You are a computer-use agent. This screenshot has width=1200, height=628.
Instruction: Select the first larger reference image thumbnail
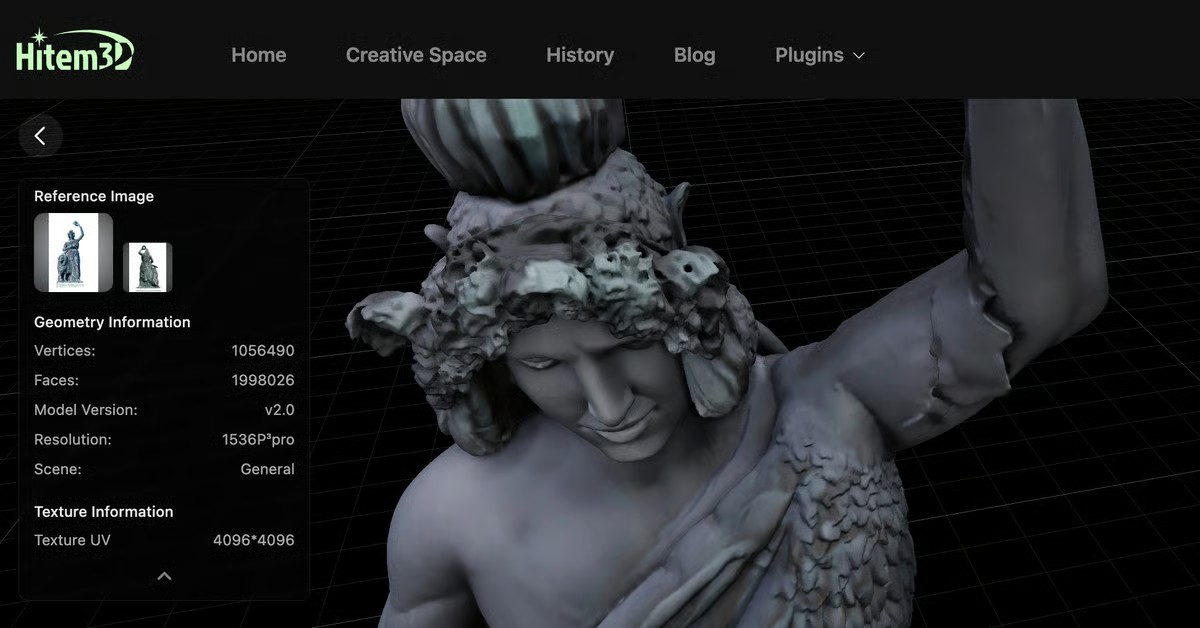(73, 252)
